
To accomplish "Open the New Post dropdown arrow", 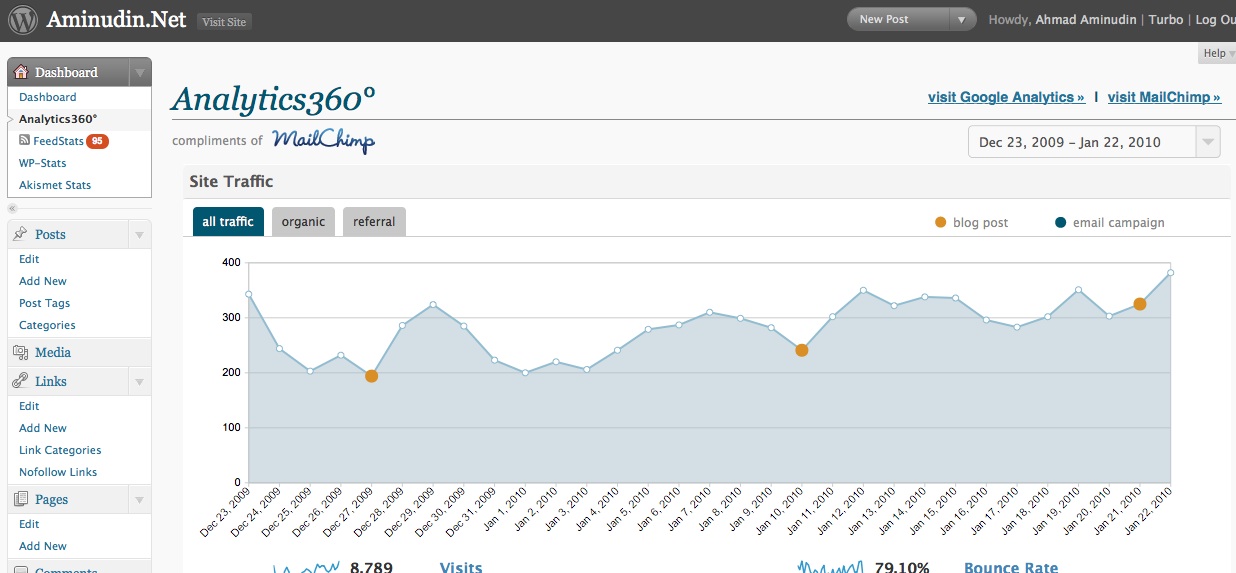I will [962, 19].
